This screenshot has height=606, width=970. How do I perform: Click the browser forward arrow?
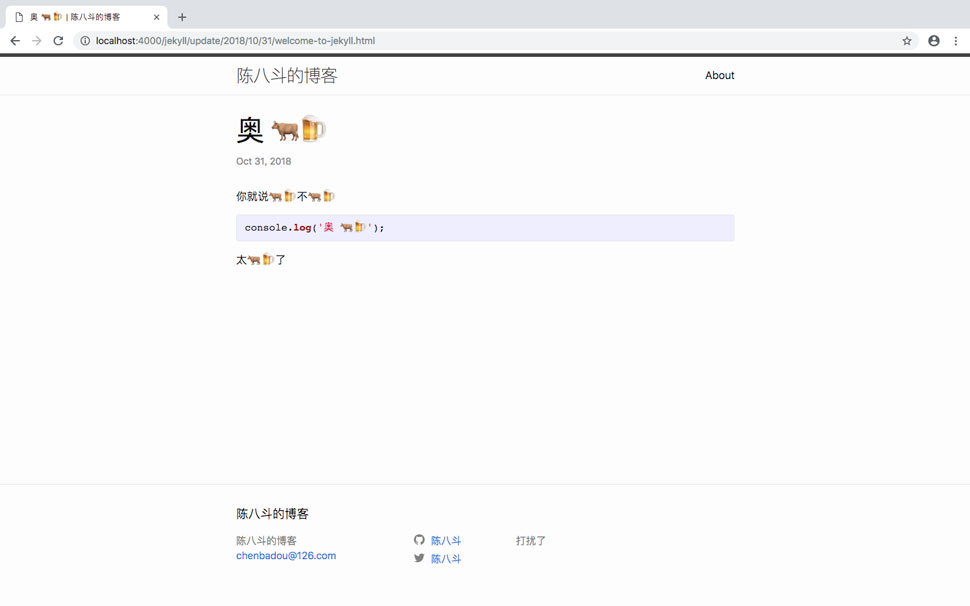(36, 41)
